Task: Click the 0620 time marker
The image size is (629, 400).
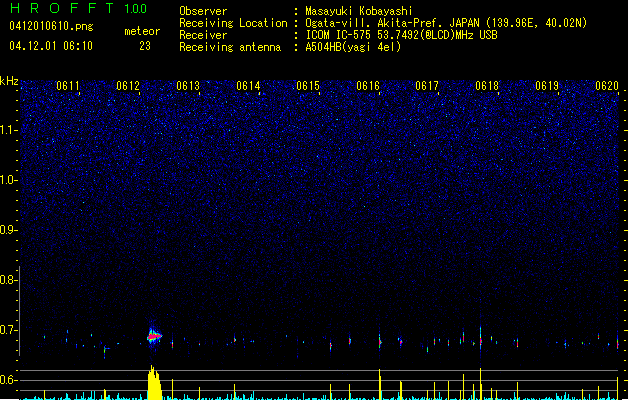Action: (607, 86)
